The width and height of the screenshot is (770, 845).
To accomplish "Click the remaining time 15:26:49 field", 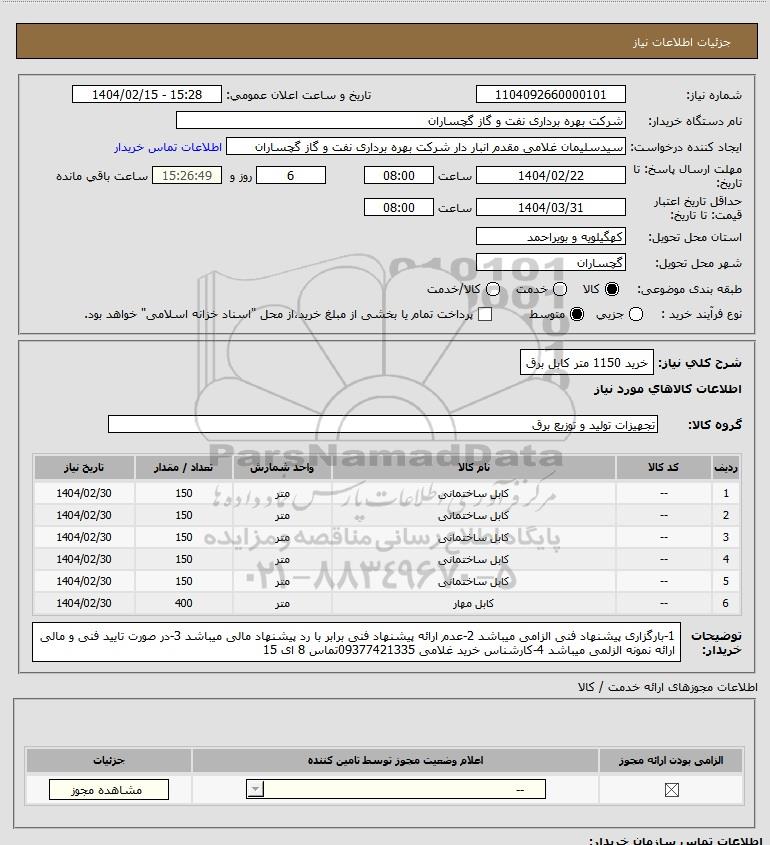I will (x=187, y=176).
